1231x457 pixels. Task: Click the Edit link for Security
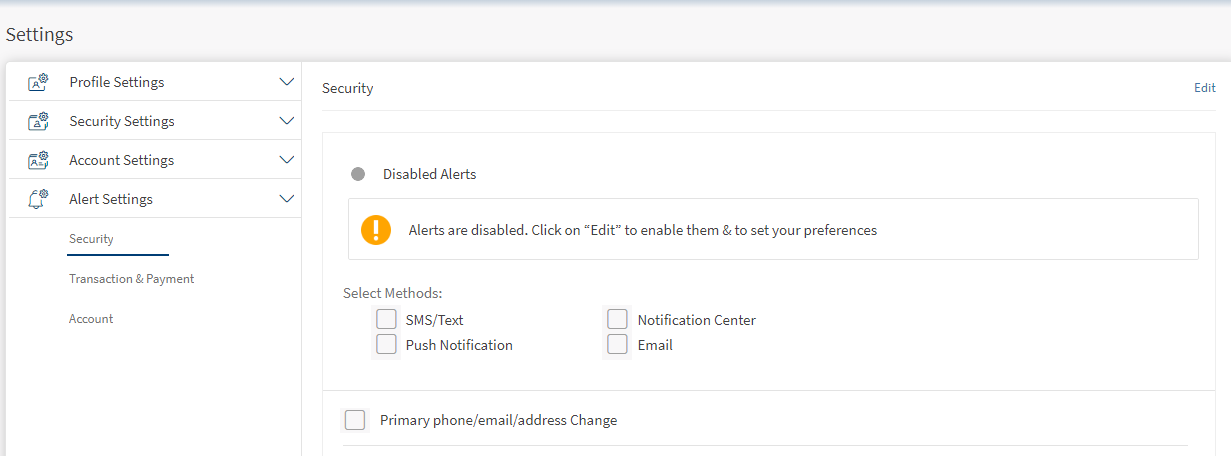pyautogui.click(x=1204, y=88)
